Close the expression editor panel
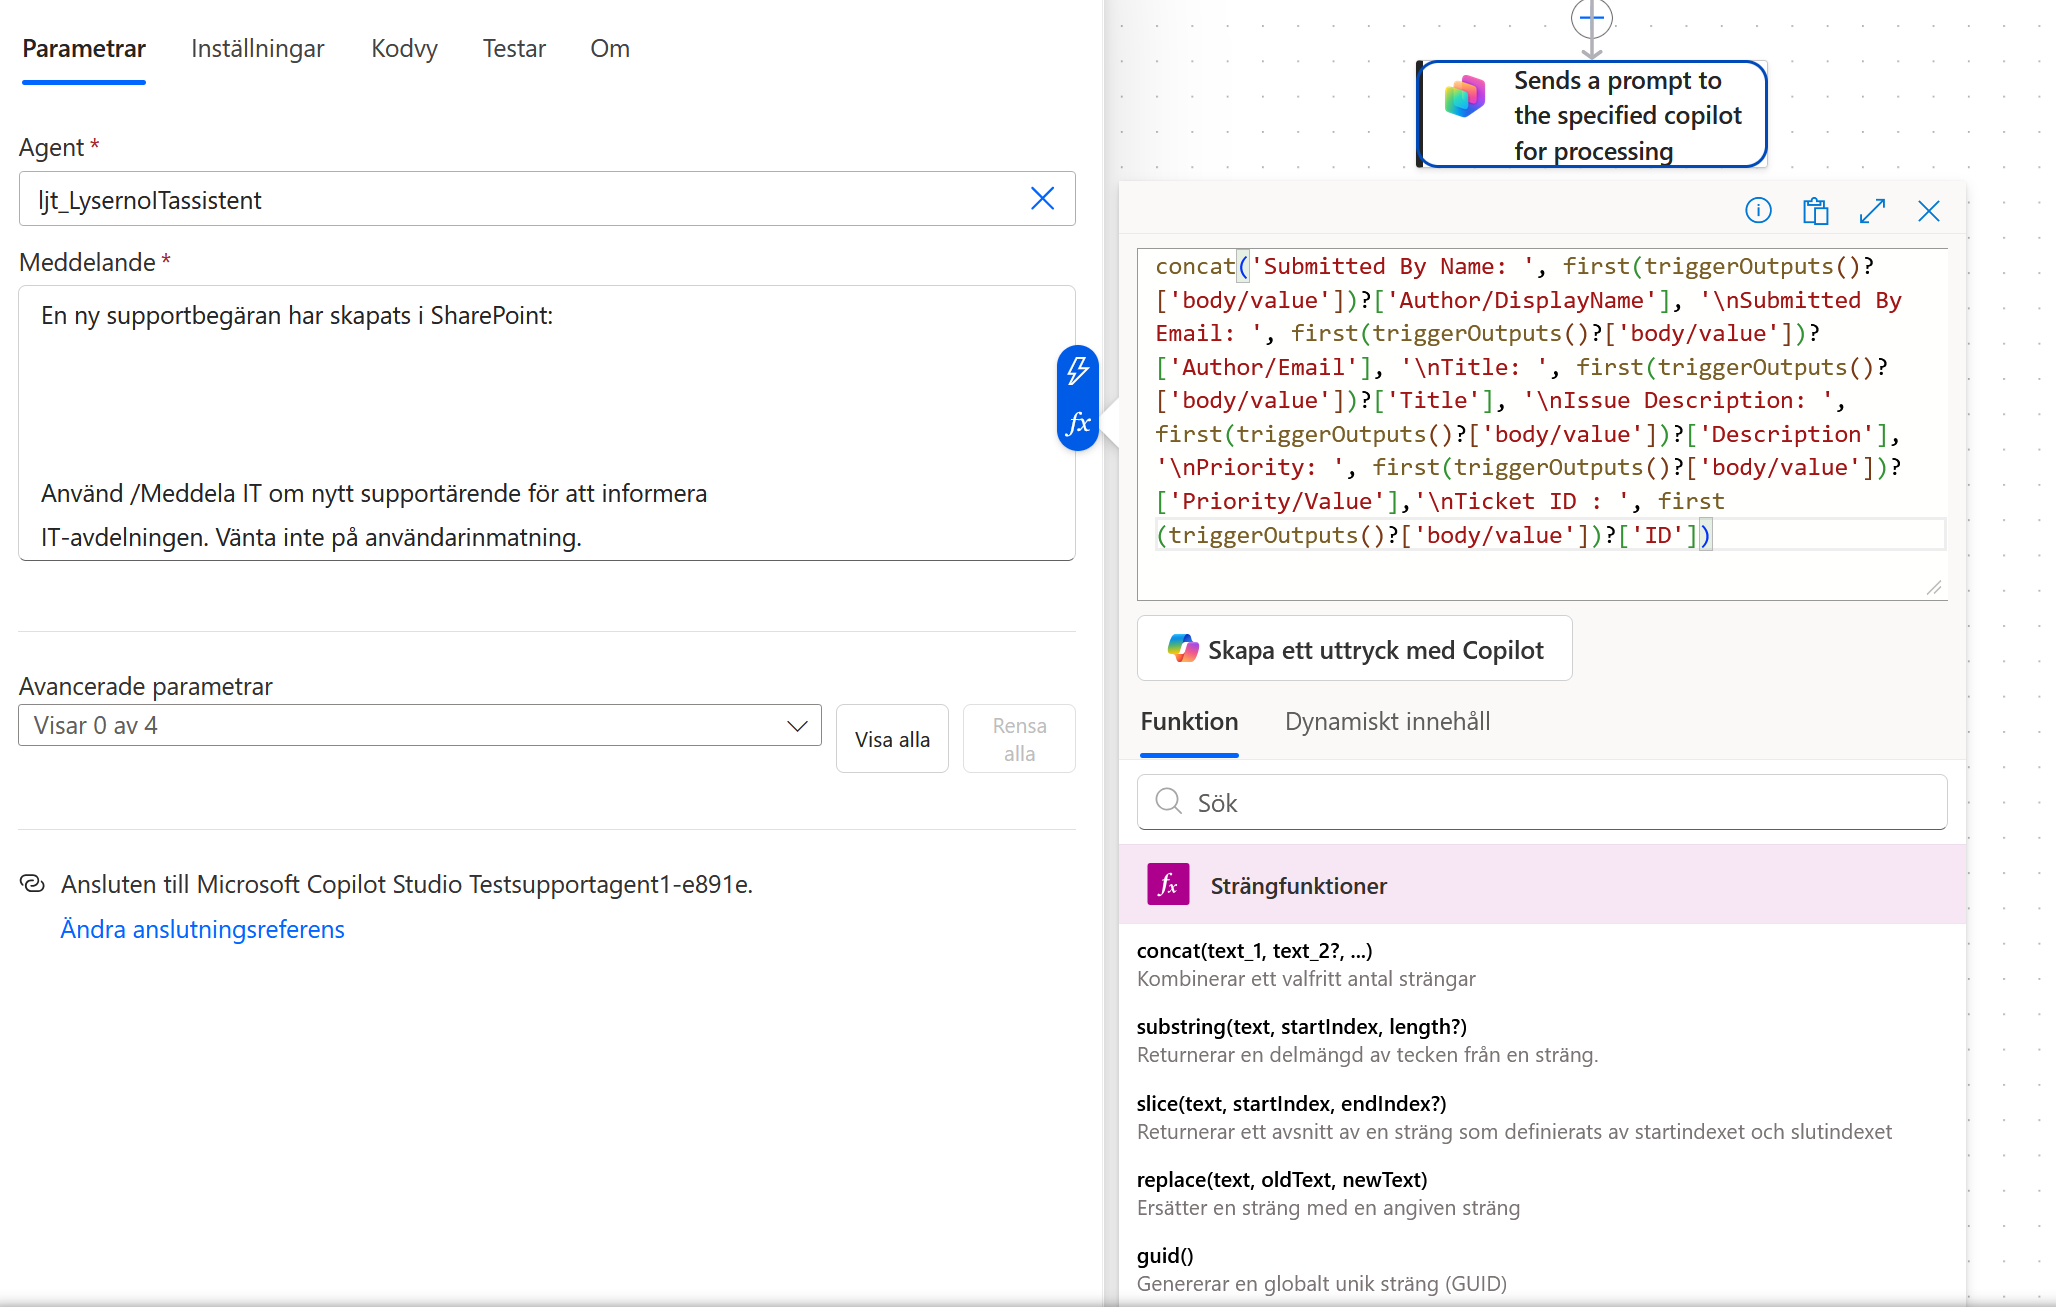 pyautogui.click(x=1929, y=210)
